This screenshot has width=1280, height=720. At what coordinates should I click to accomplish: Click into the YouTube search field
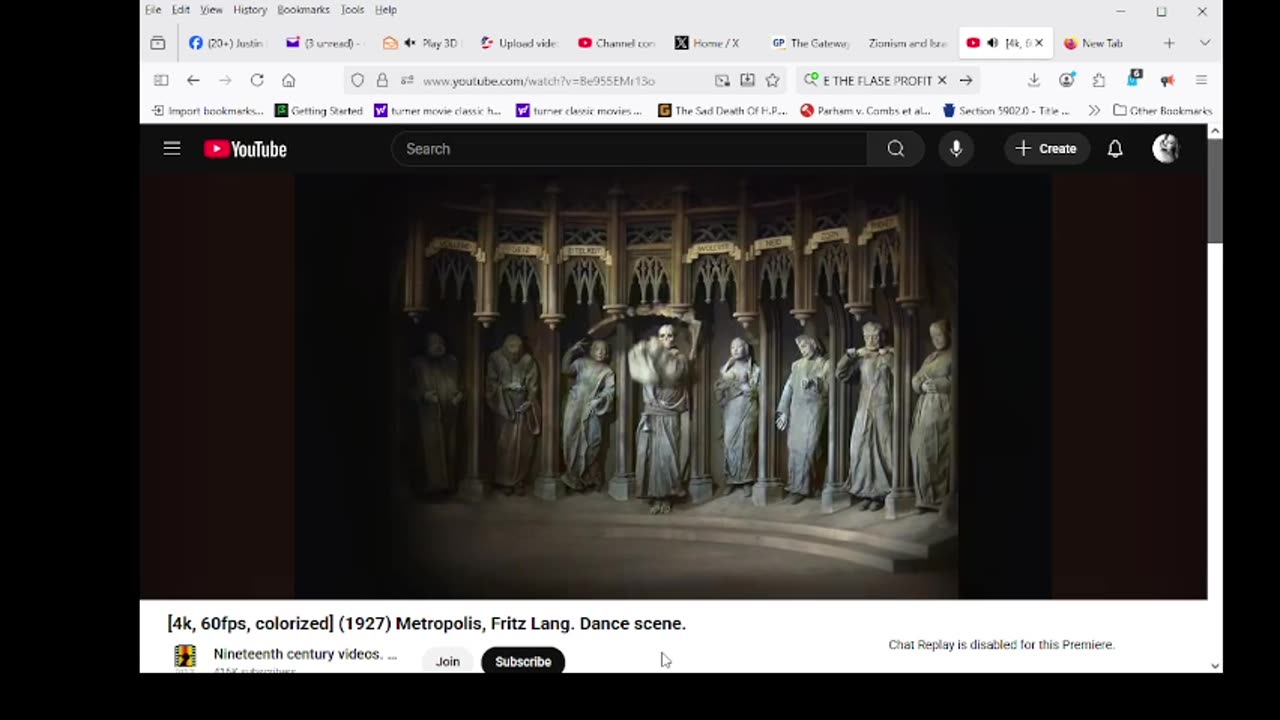(x=630, y=149)
